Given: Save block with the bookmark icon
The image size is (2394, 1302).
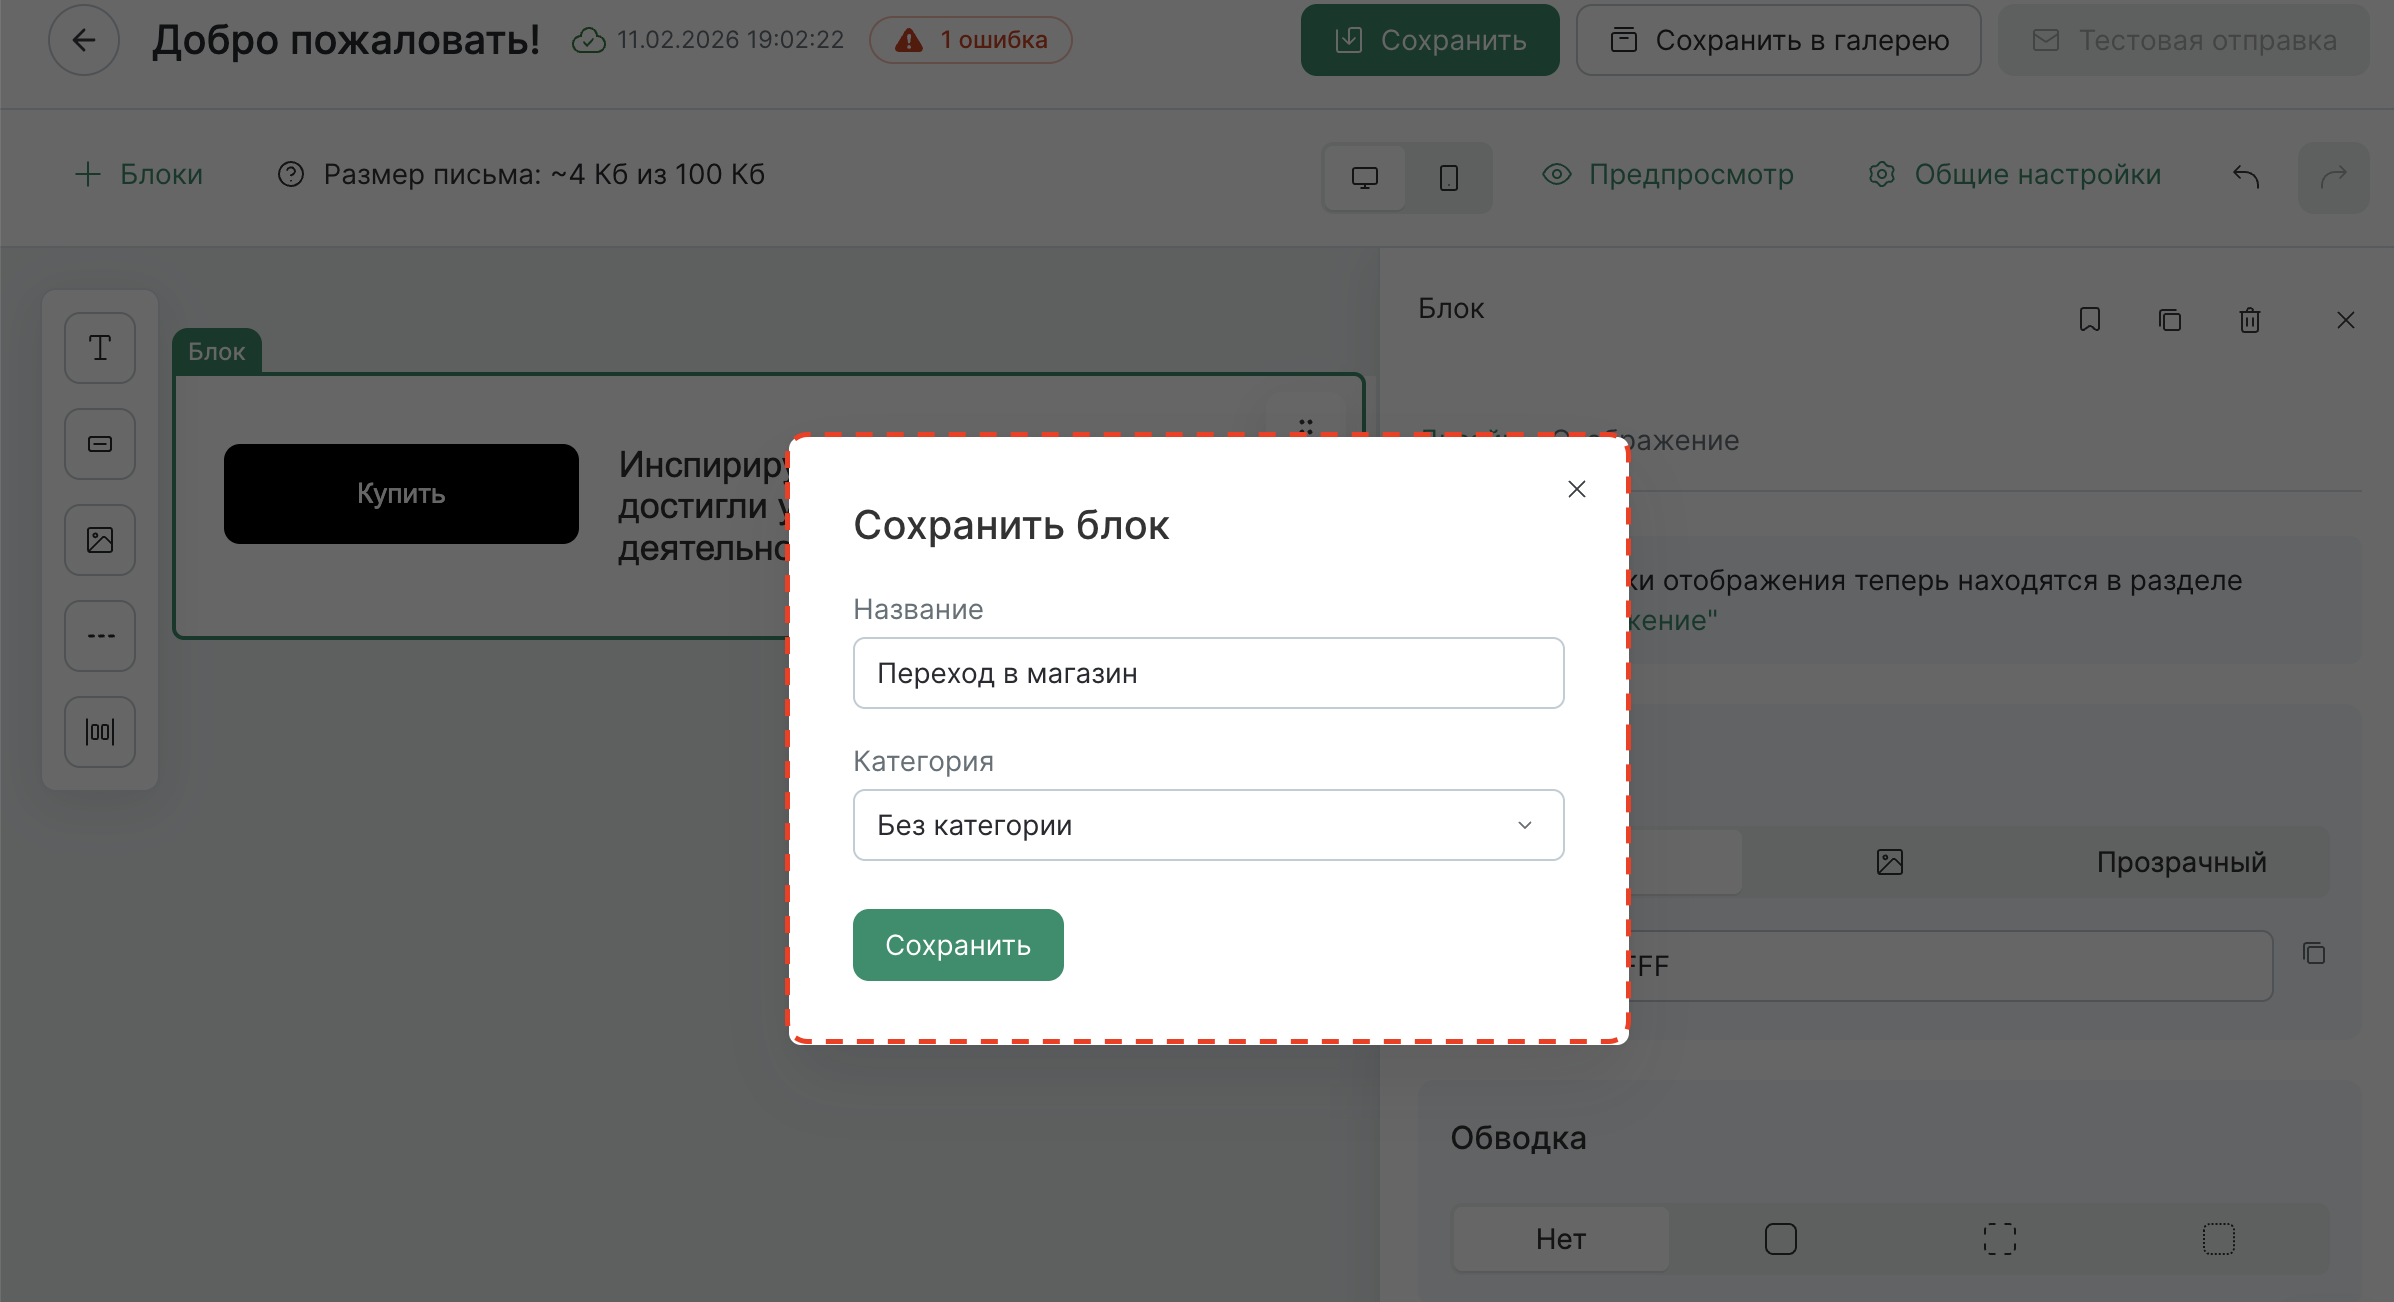Looking at the screenshot, I should [x=2089, y=320].
